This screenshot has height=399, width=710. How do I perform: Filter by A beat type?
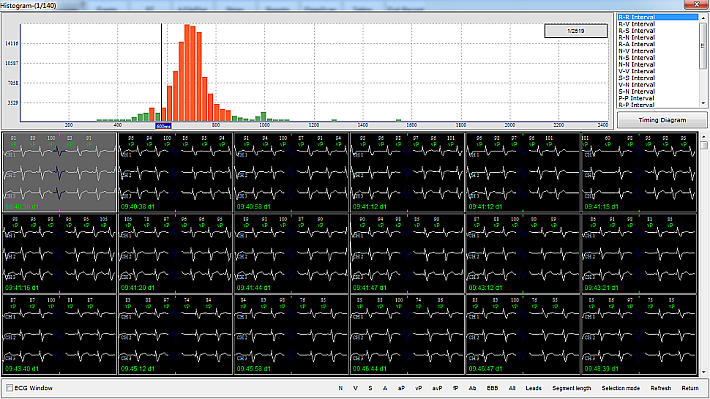click(x=385, y=388)
